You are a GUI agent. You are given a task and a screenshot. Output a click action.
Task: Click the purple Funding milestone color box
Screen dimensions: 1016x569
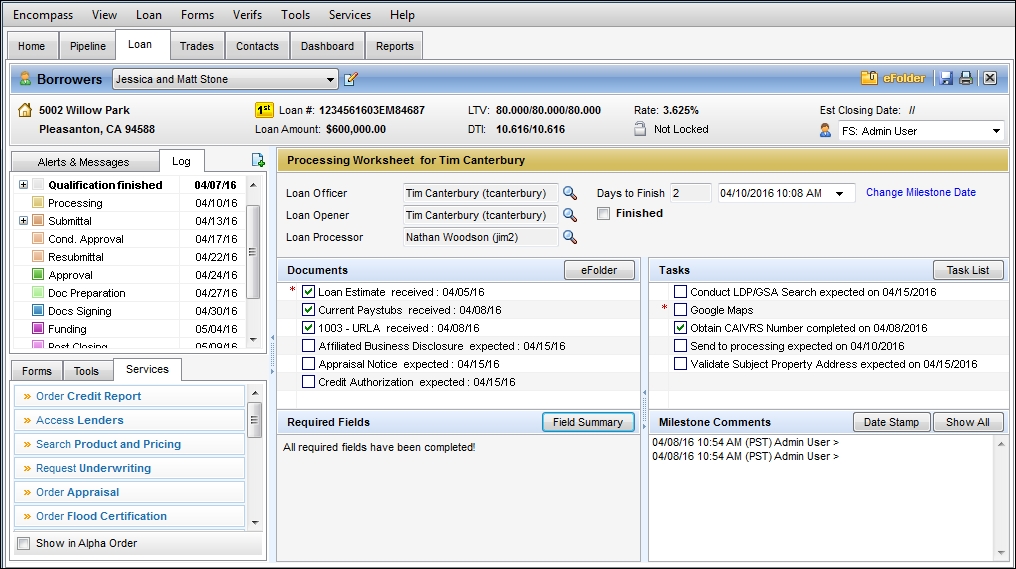click(38, 329)
